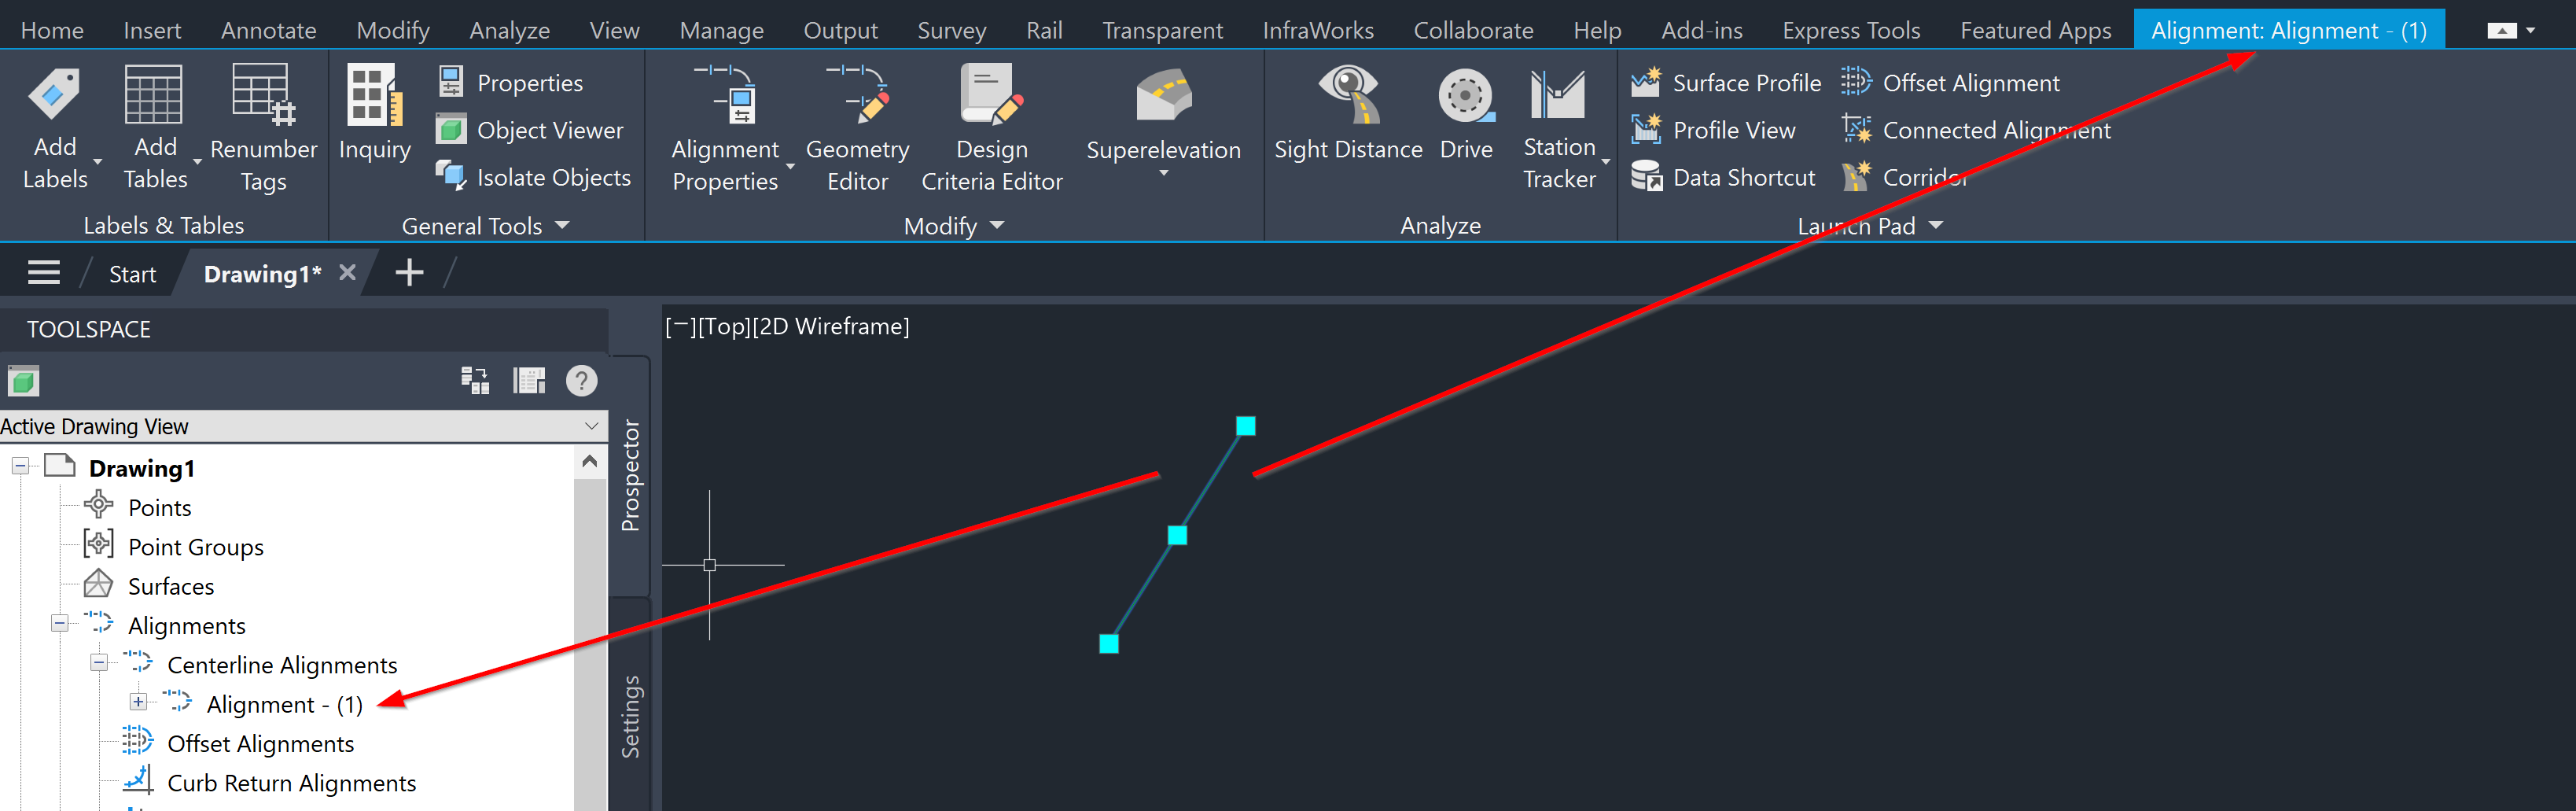This screenshot has width=2576, height=811.
Task: Add a new drawing tab
Action: pos(409,272)
